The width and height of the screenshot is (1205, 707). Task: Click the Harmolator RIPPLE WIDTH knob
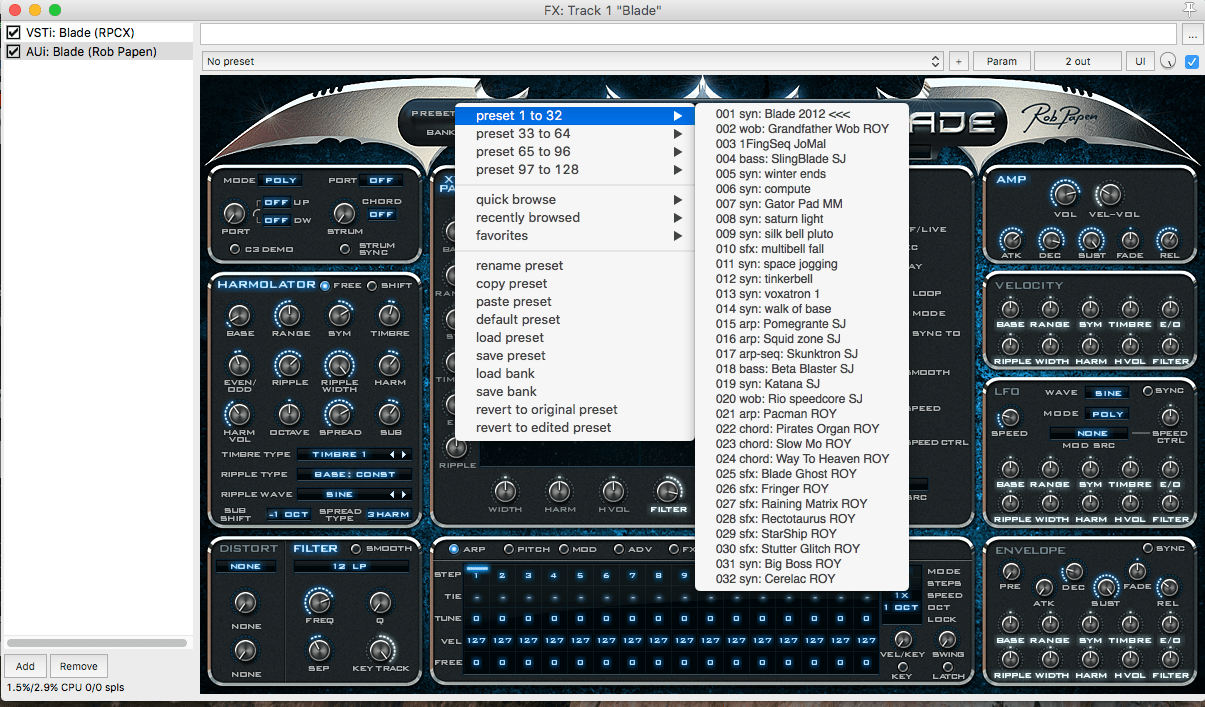click(x=340, y=364)
